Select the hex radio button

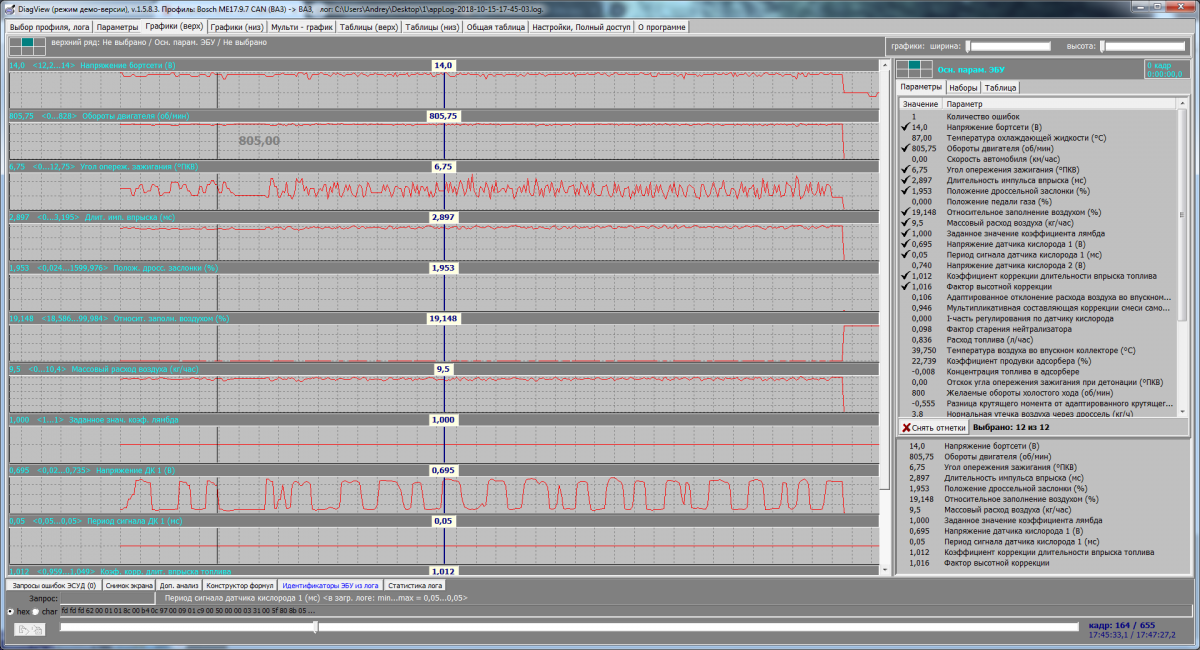(x=11, y=611)
